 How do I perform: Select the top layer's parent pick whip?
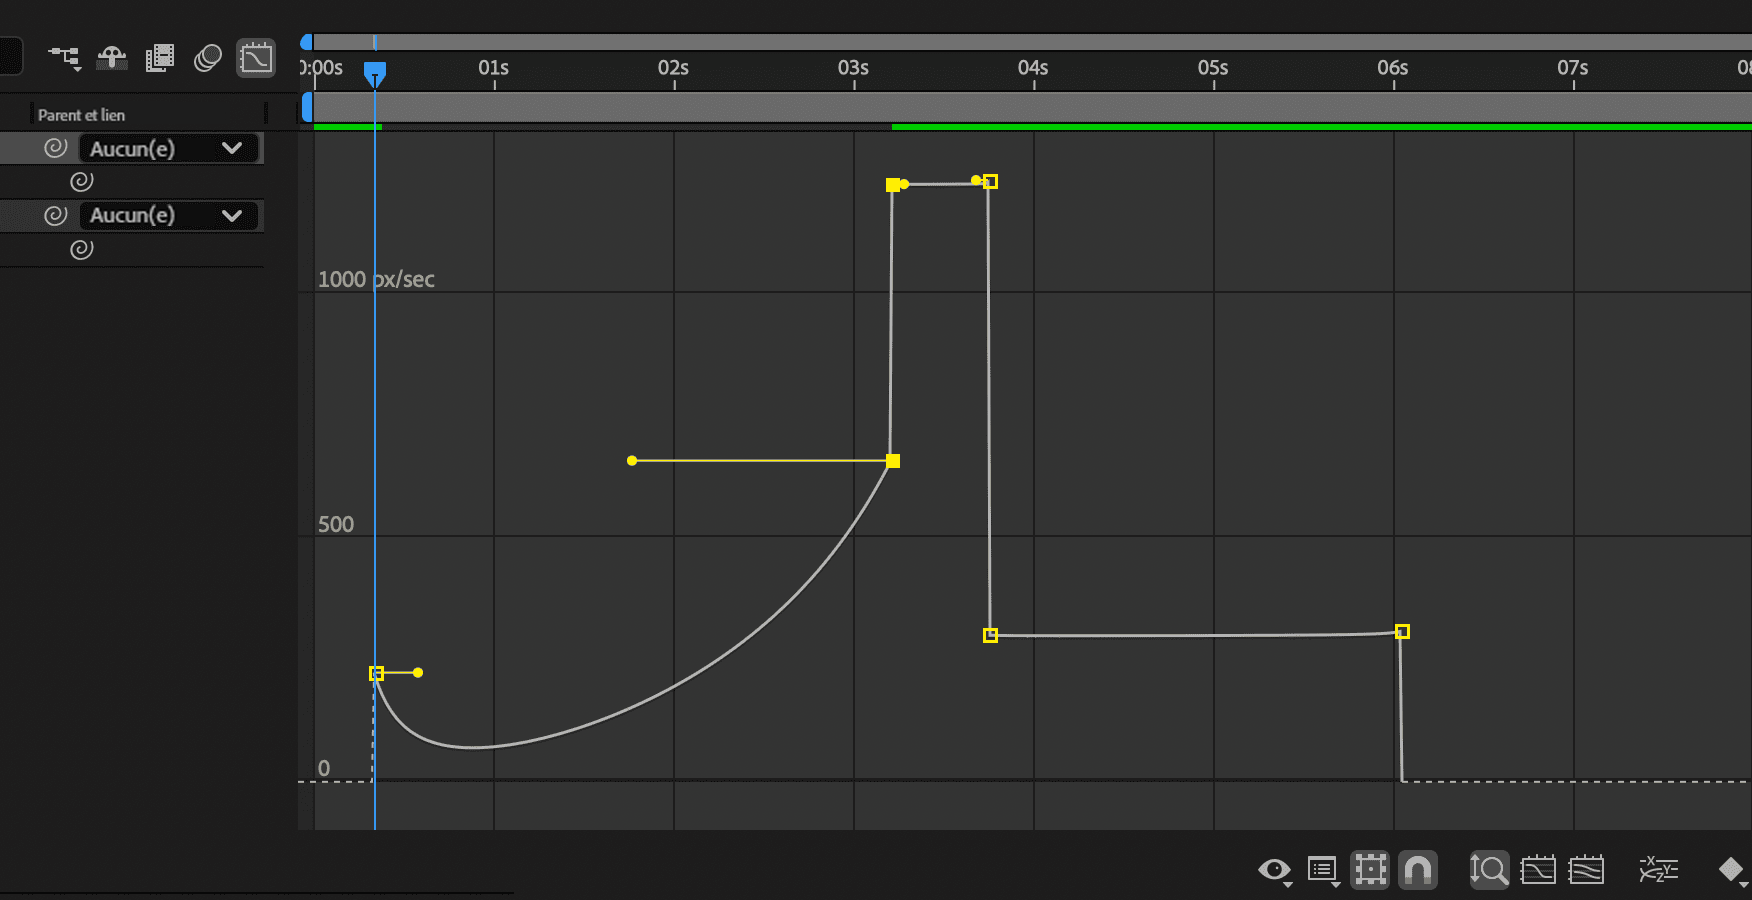point(55,148)
